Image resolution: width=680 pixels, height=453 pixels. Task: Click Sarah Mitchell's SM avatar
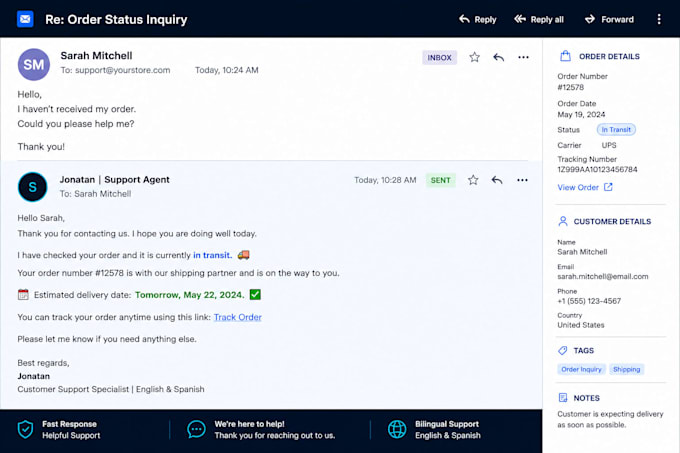tap(33, 64)
